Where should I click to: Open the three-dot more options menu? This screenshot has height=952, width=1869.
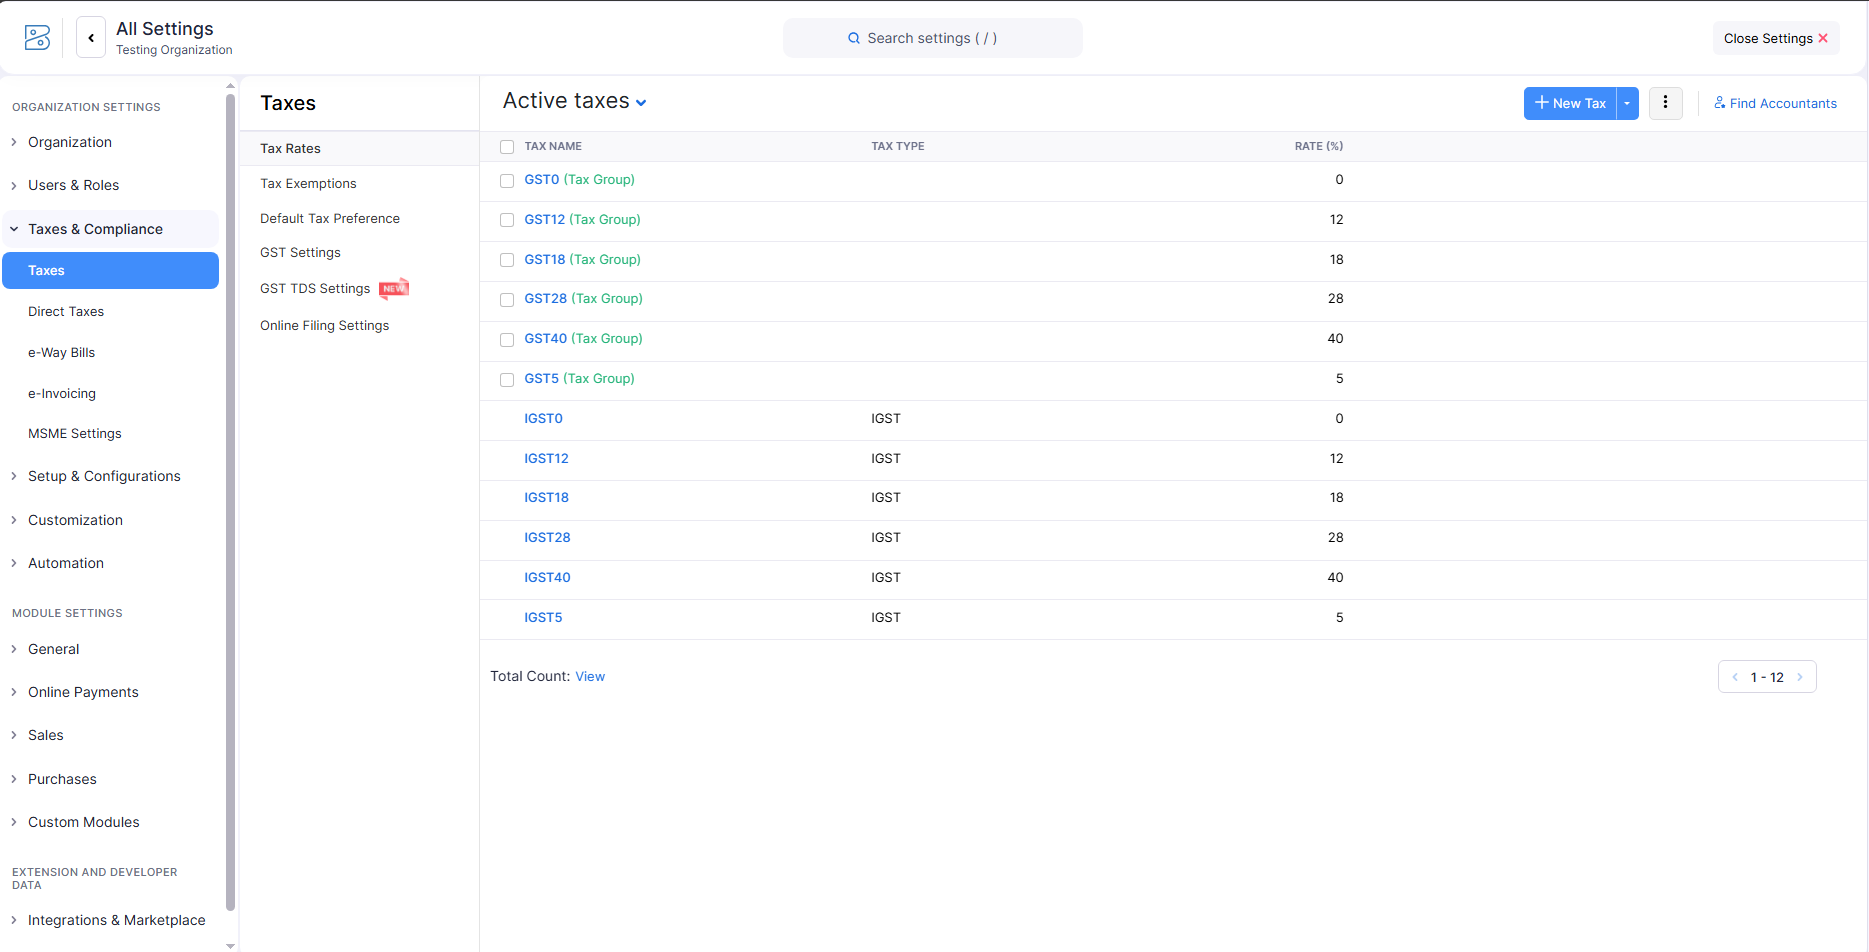1665,103
